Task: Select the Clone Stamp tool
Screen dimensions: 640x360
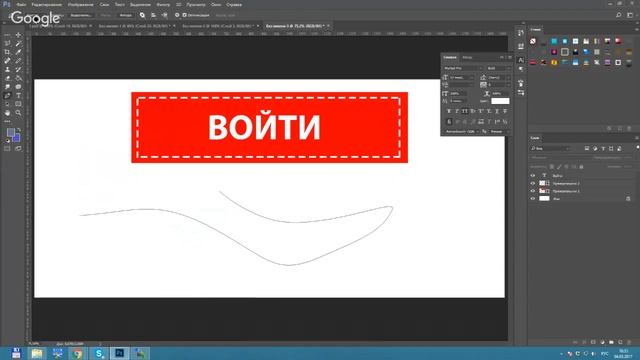Action: pos(7,69)
